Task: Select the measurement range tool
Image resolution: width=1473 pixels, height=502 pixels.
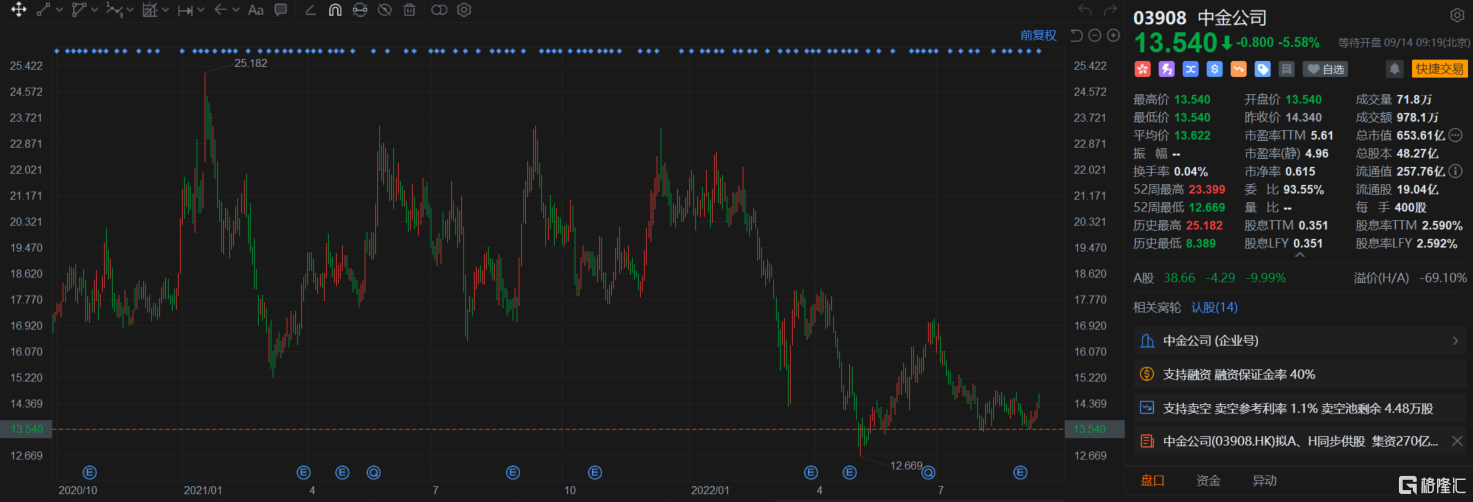Action: coord(150,10)
